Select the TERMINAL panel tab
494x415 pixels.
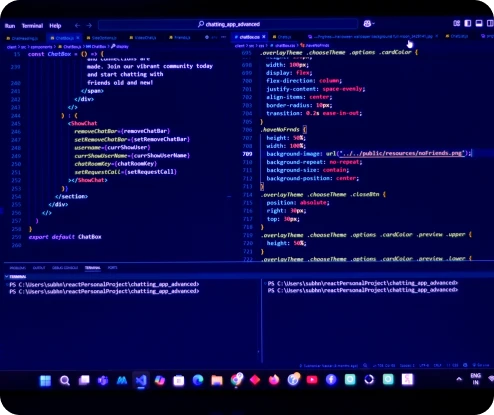click(x=92, y=268)
